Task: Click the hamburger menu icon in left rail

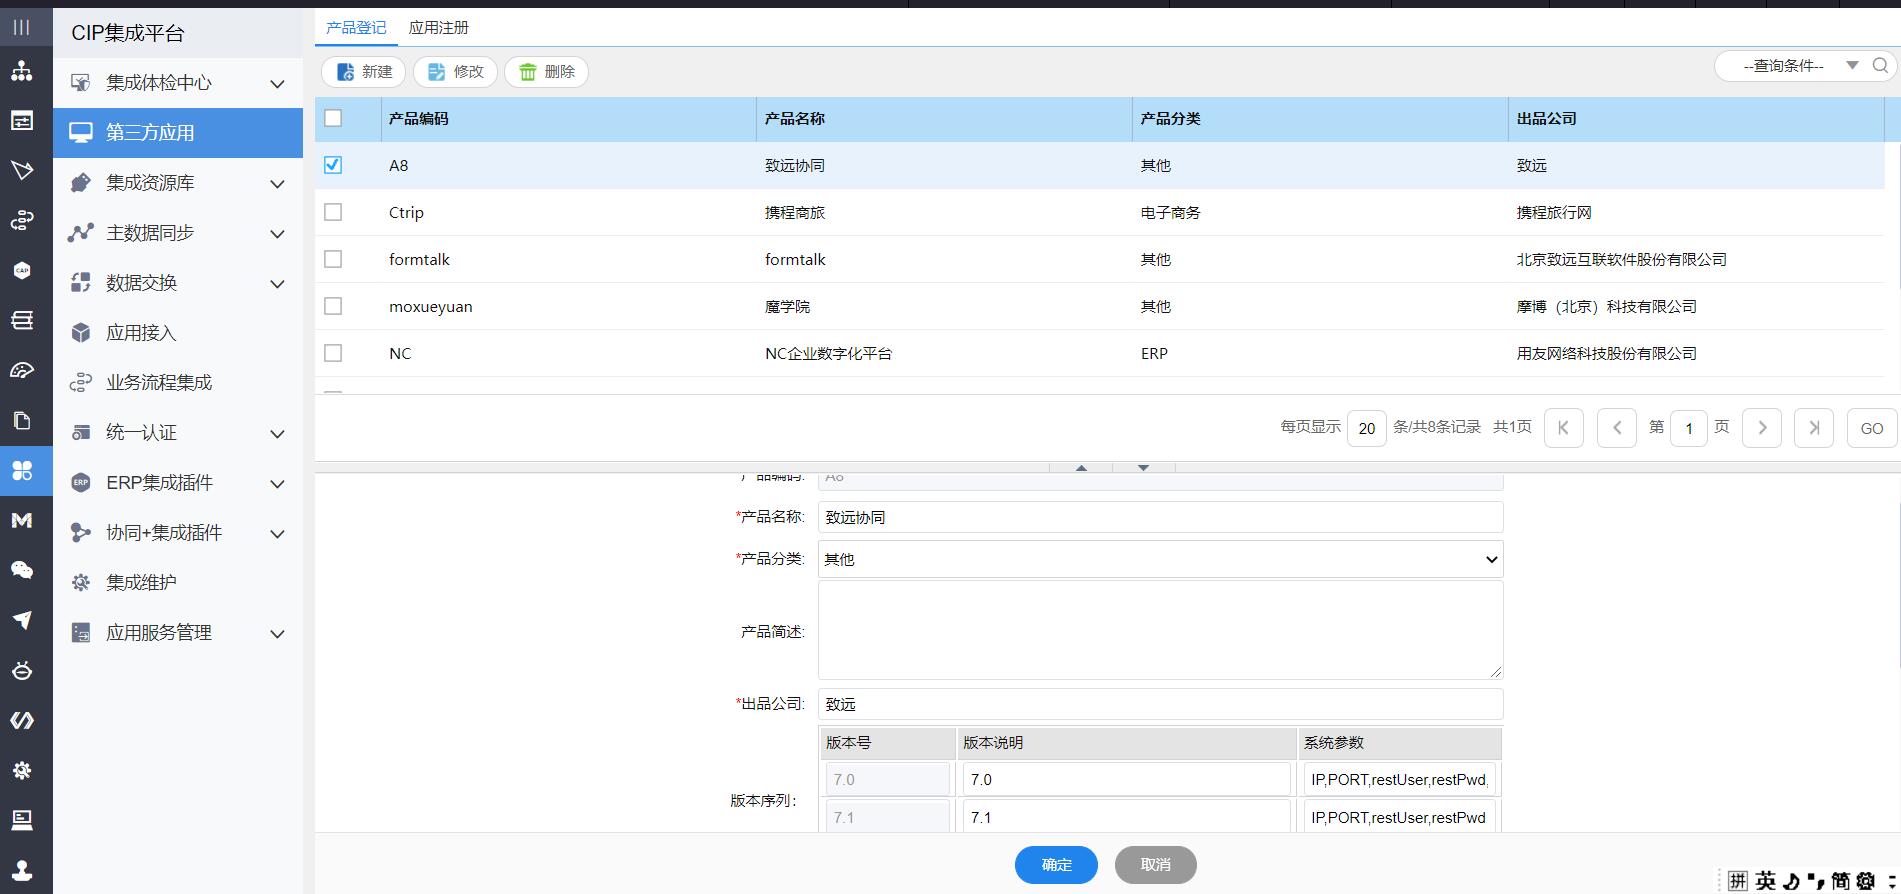Action: tap(22, 27)
